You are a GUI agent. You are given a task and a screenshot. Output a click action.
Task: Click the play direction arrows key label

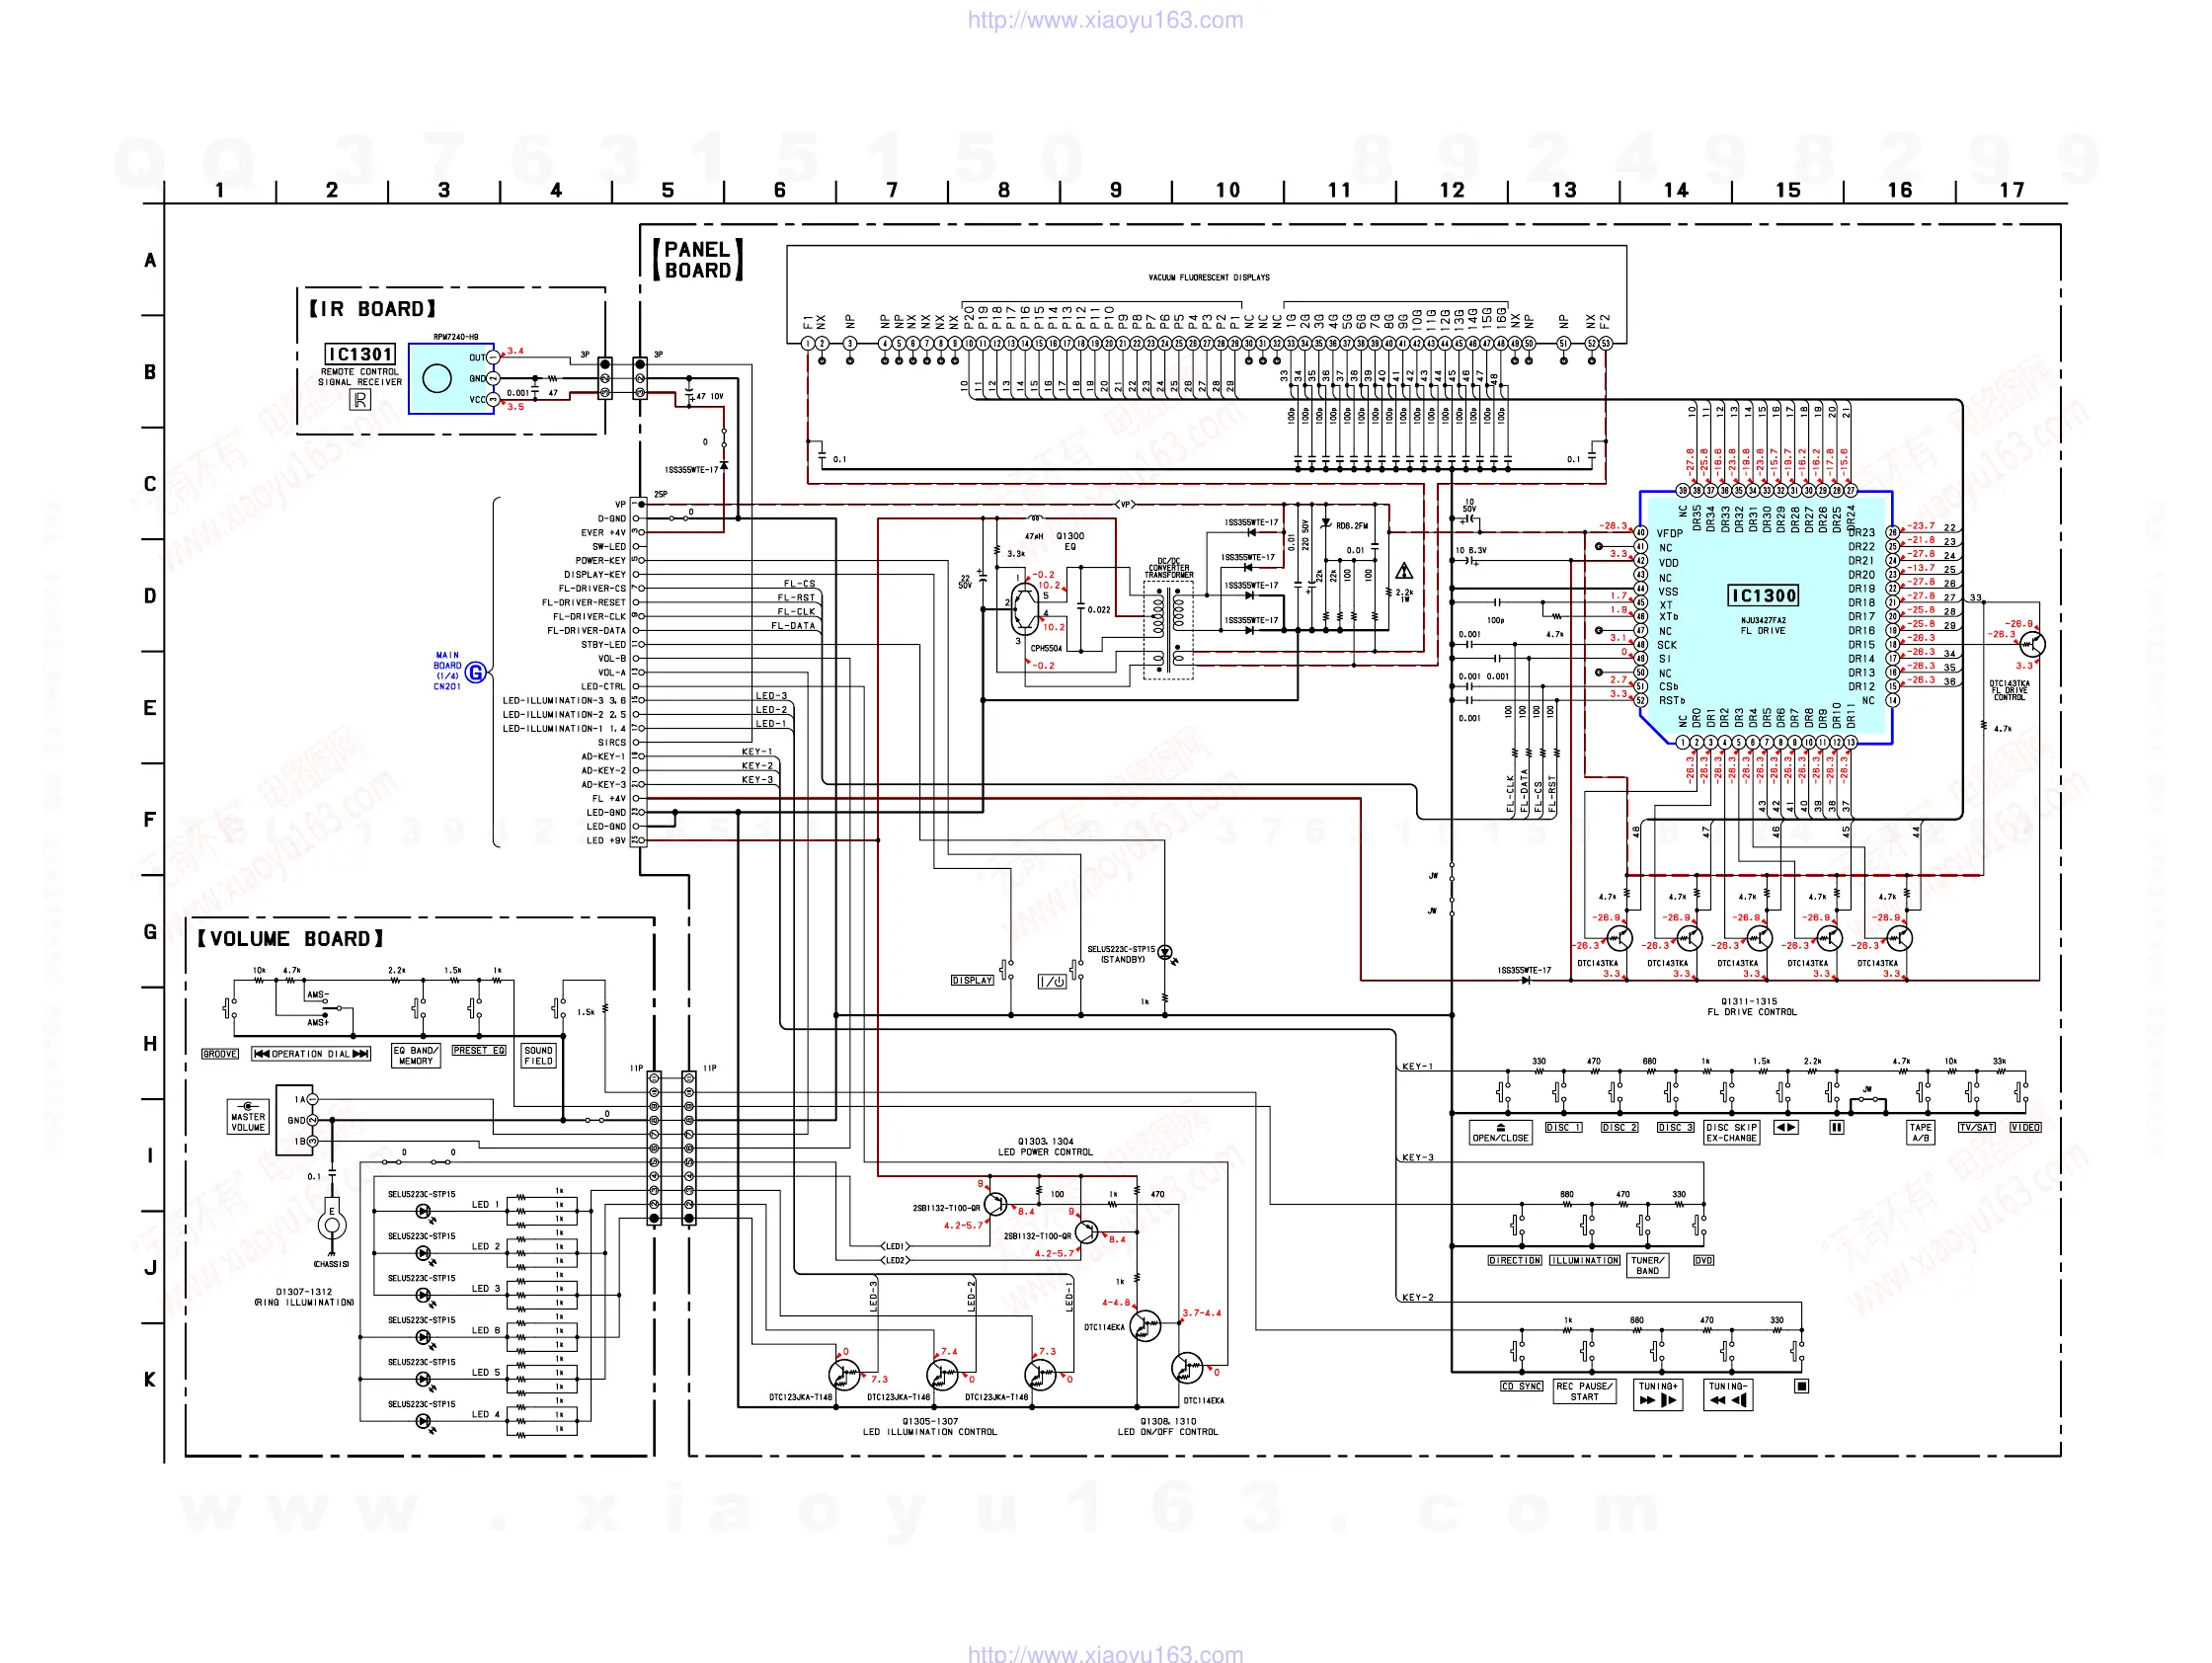(x=1785, y=1127)
